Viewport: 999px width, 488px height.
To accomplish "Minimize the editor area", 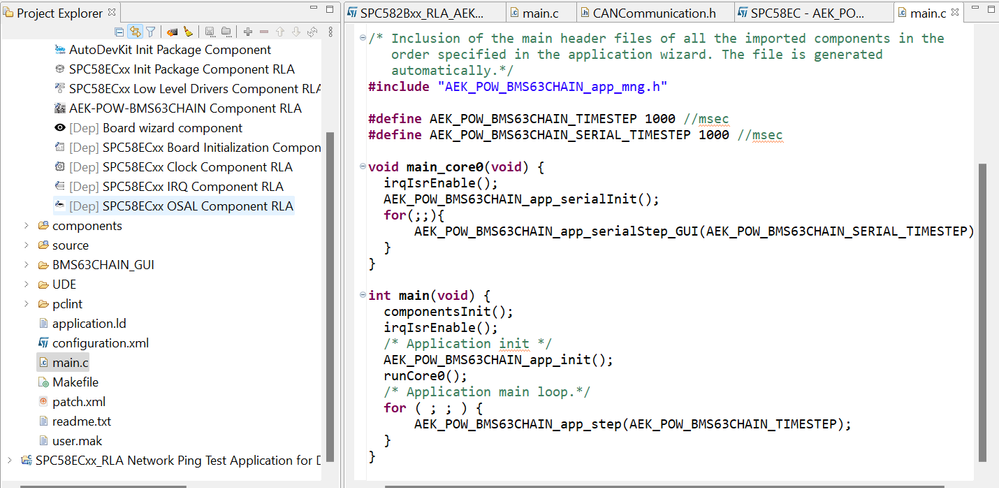I will pyautogui.click(x=974, y=9).
